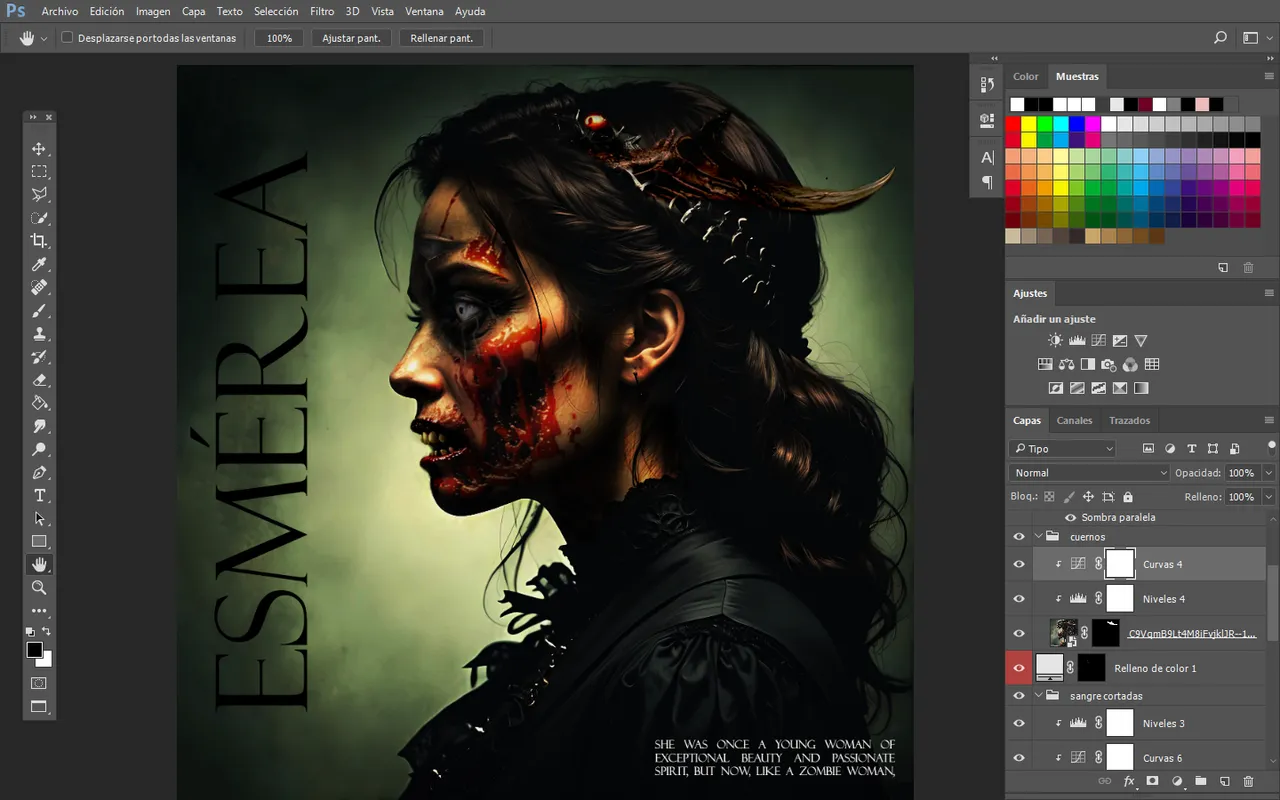Open the Imagen menu
The image size is (1280, 800).
[x=153, y=12]
